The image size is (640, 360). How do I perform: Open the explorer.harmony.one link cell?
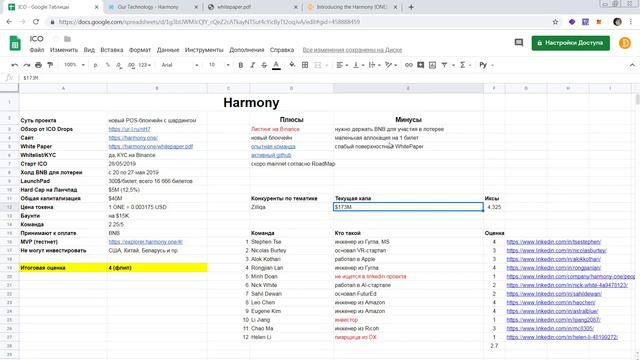(x=146, y=242)
